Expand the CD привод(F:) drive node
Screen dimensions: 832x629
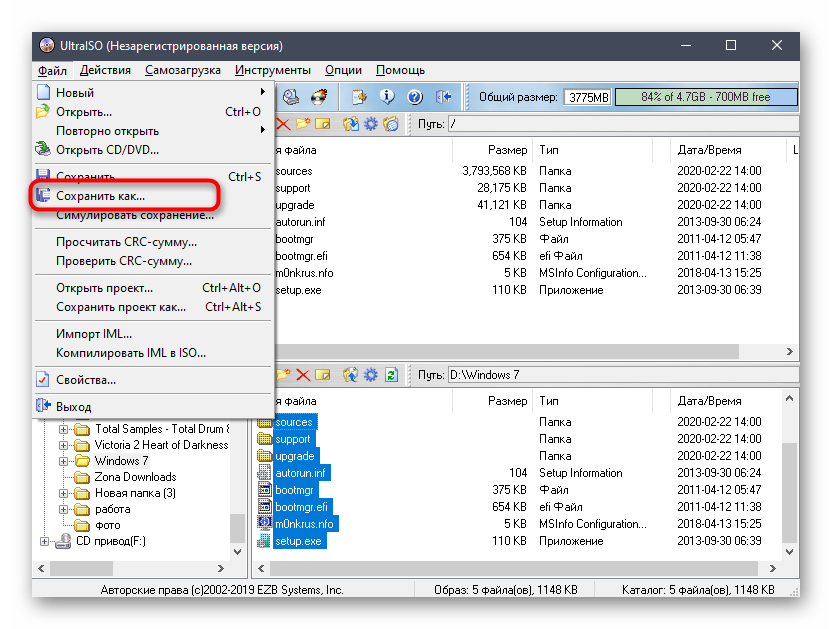[44, 541]
